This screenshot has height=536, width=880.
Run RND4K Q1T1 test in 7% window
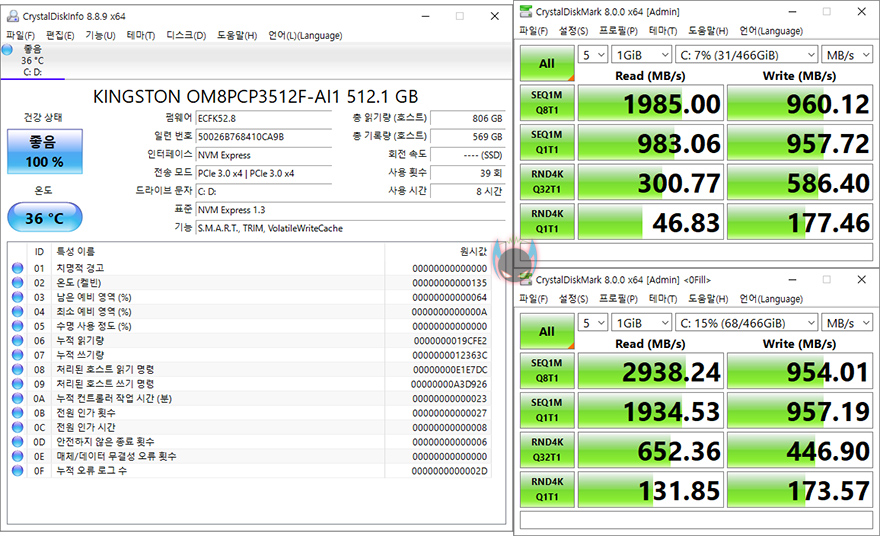(547, 221)
